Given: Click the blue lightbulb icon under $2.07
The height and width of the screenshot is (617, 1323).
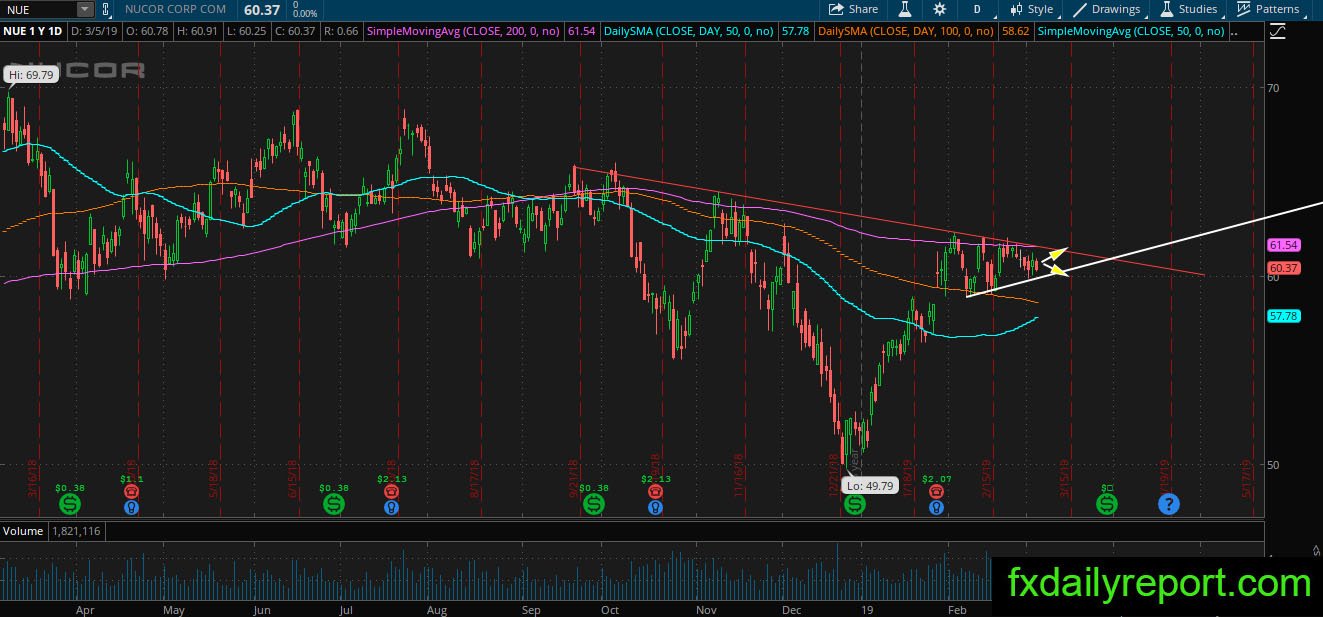Looking at the screenshot, I should tap(935, 508).
